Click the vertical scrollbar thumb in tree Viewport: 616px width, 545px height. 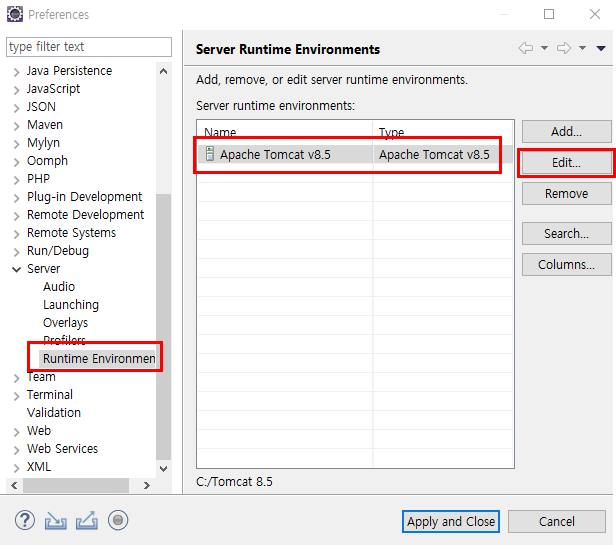(163, 326)
